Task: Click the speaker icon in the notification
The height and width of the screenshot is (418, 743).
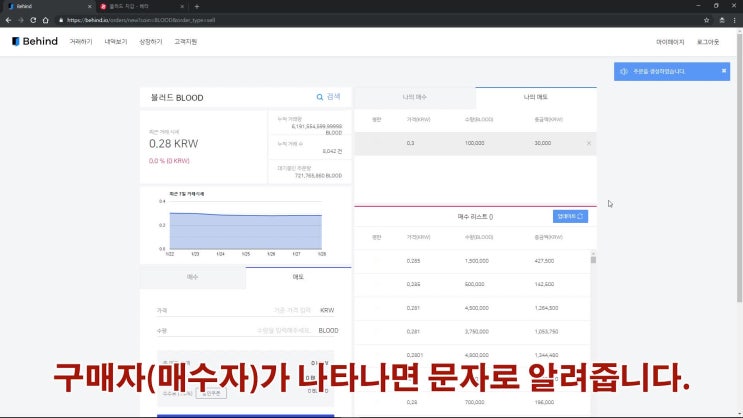Action: coord(624,72)
